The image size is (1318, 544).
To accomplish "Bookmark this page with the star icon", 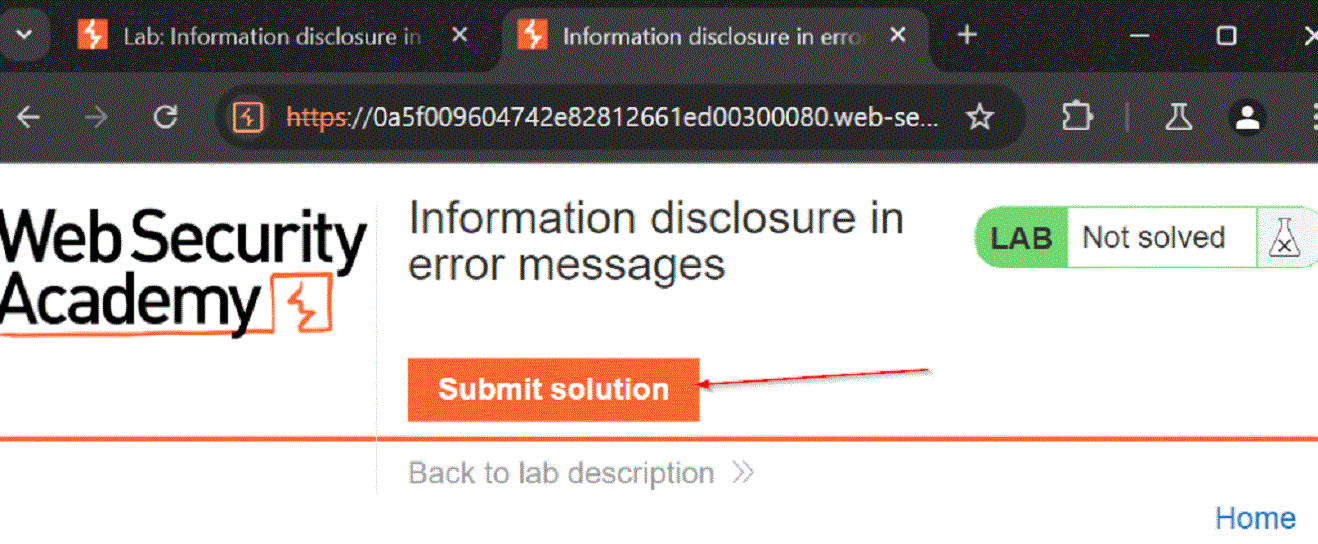I will 979,118.
